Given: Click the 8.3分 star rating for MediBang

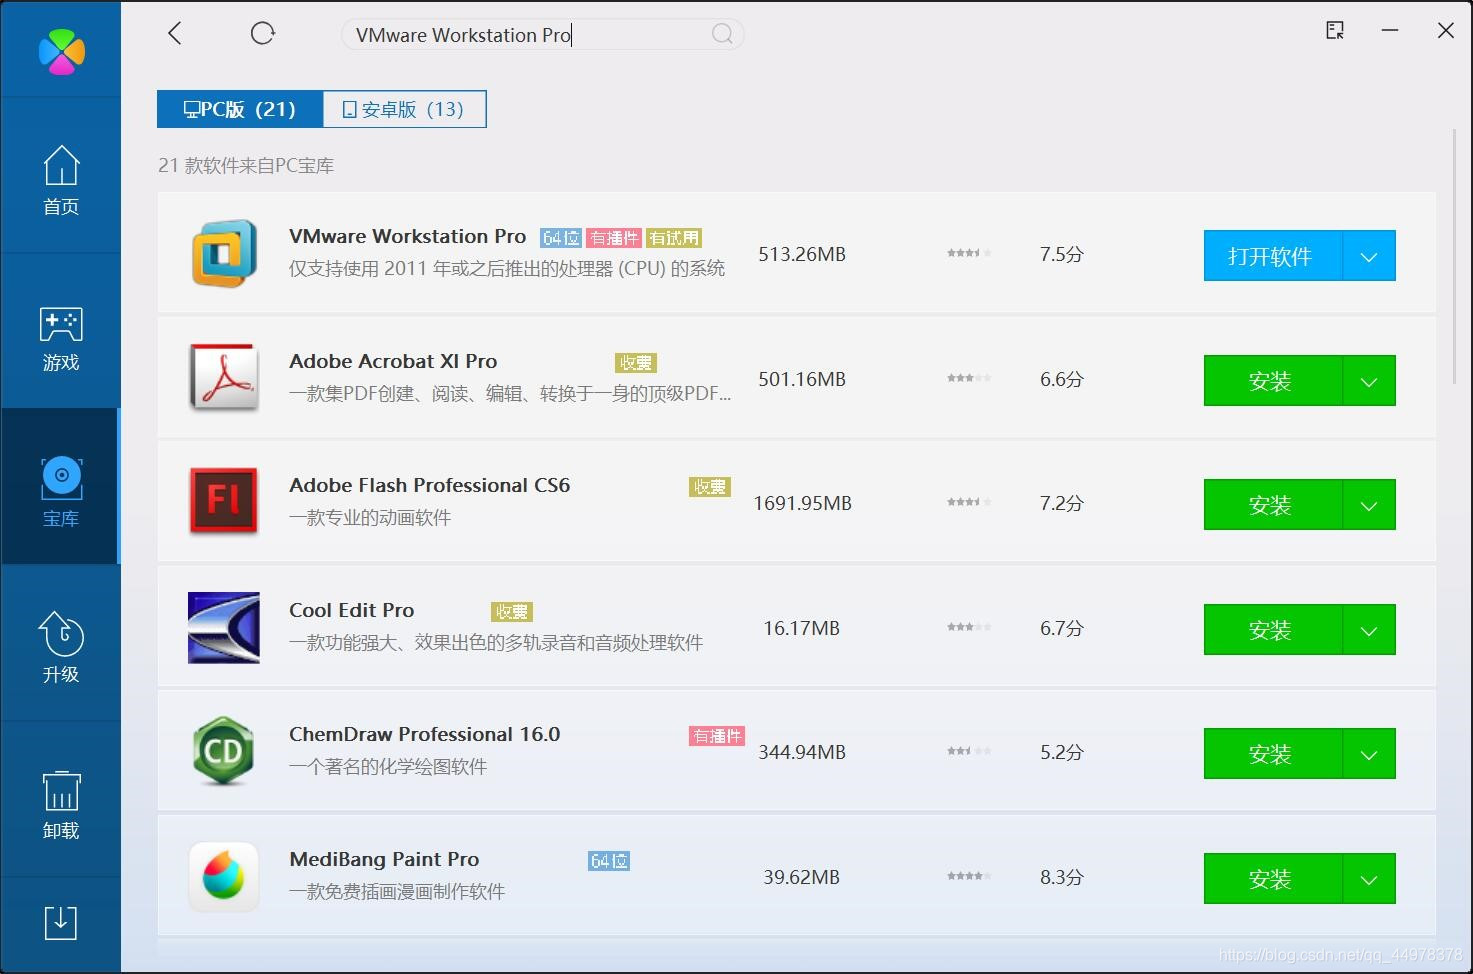Looking at the screenshot, I should [x=969, y=876].
